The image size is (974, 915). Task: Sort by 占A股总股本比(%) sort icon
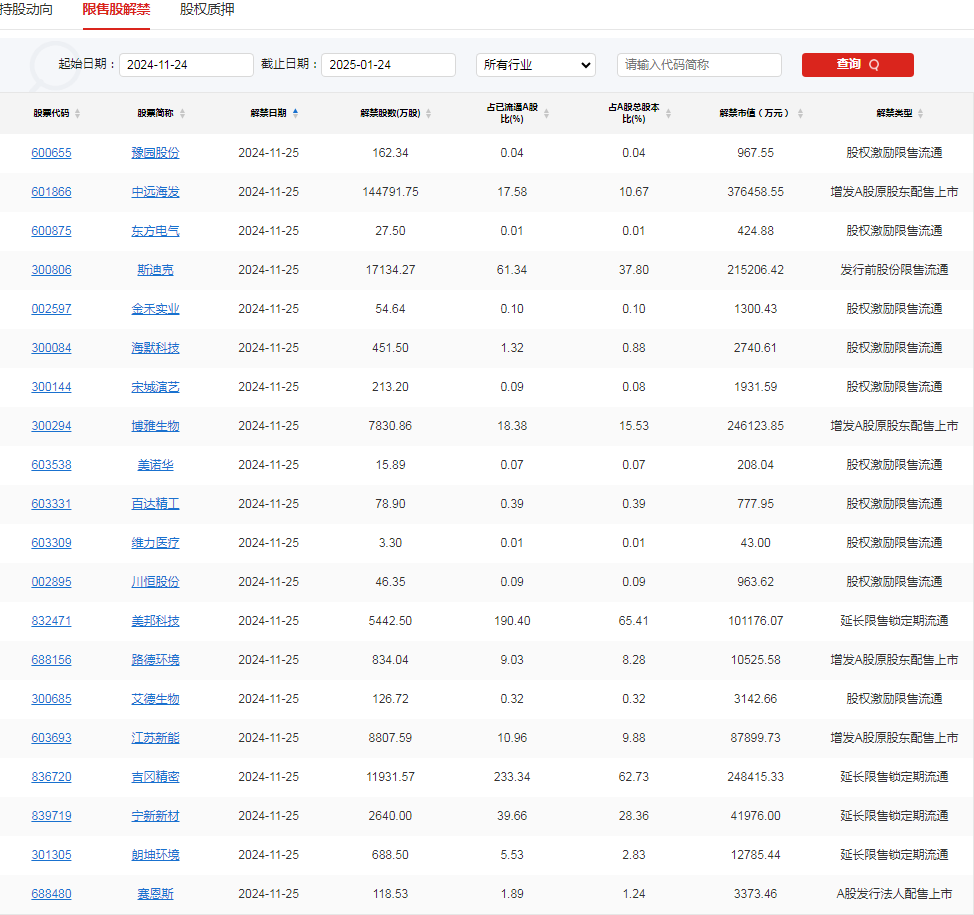668,113
